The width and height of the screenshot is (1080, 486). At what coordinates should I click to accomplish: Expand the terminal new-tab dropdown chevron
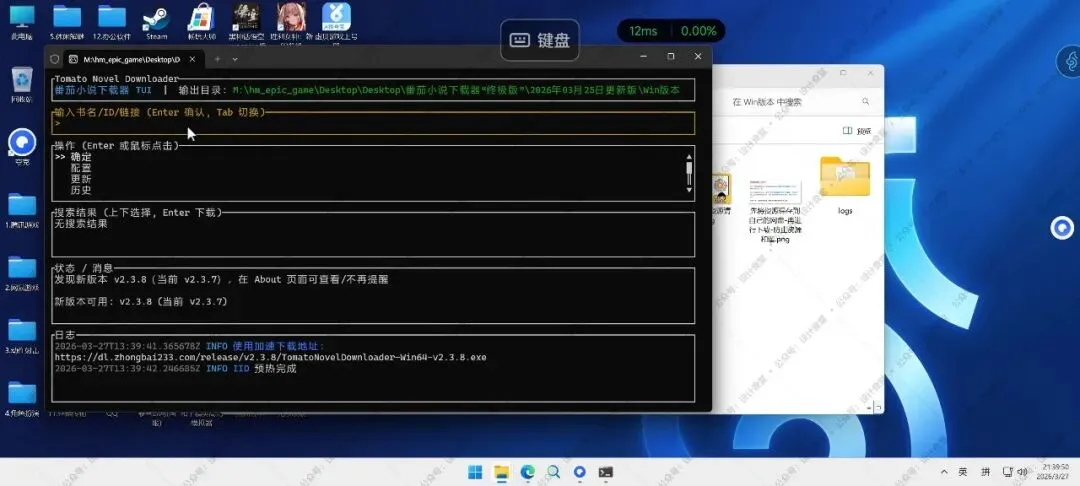pos(235,59)
